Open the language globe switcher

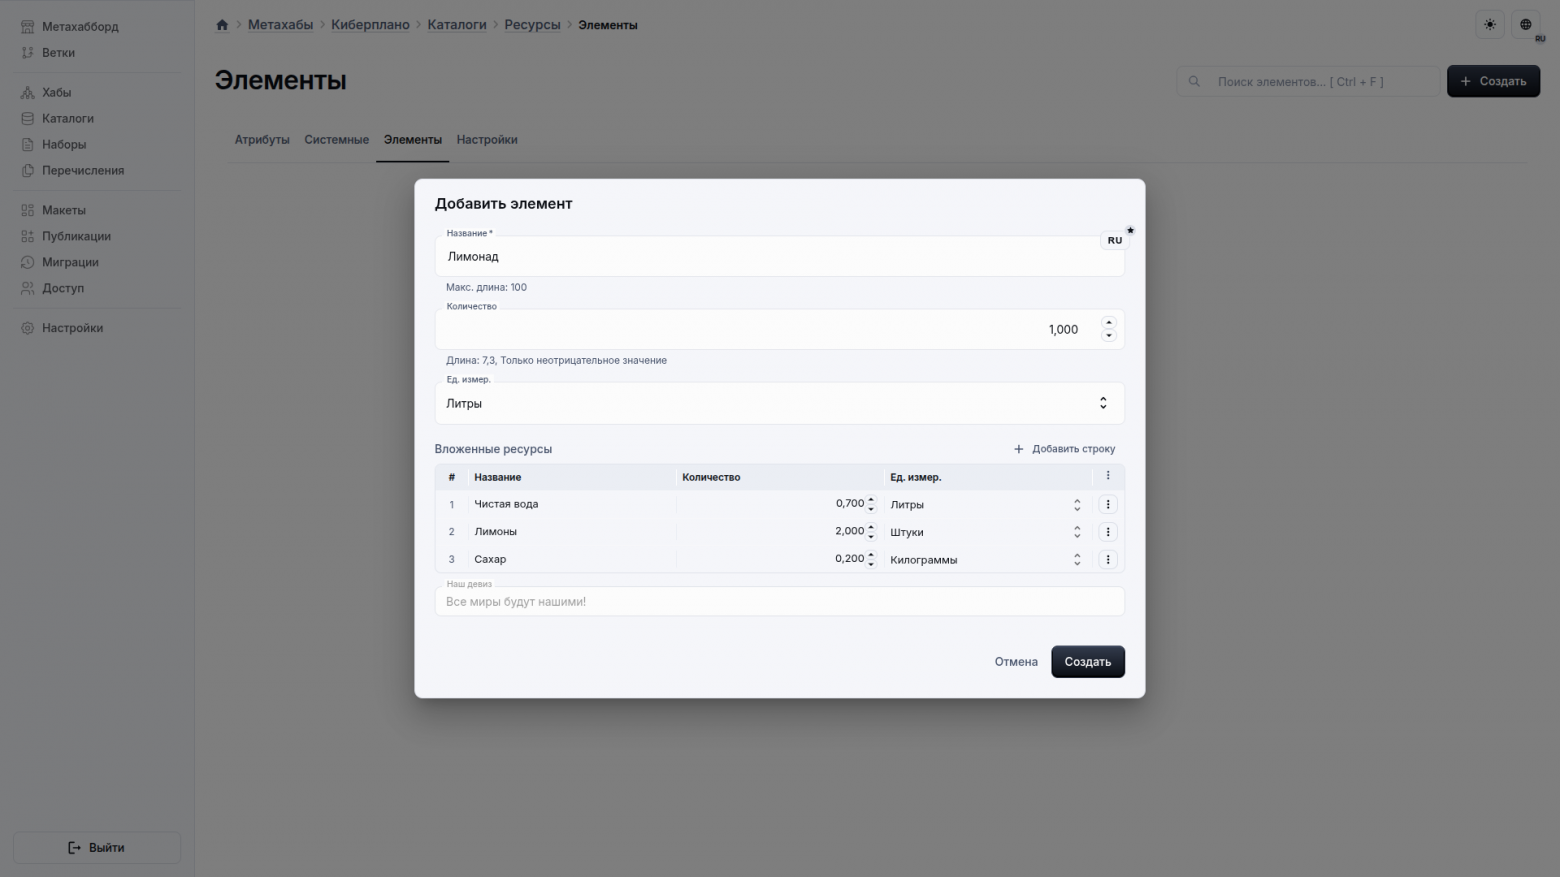click(x=1525, y=25)
